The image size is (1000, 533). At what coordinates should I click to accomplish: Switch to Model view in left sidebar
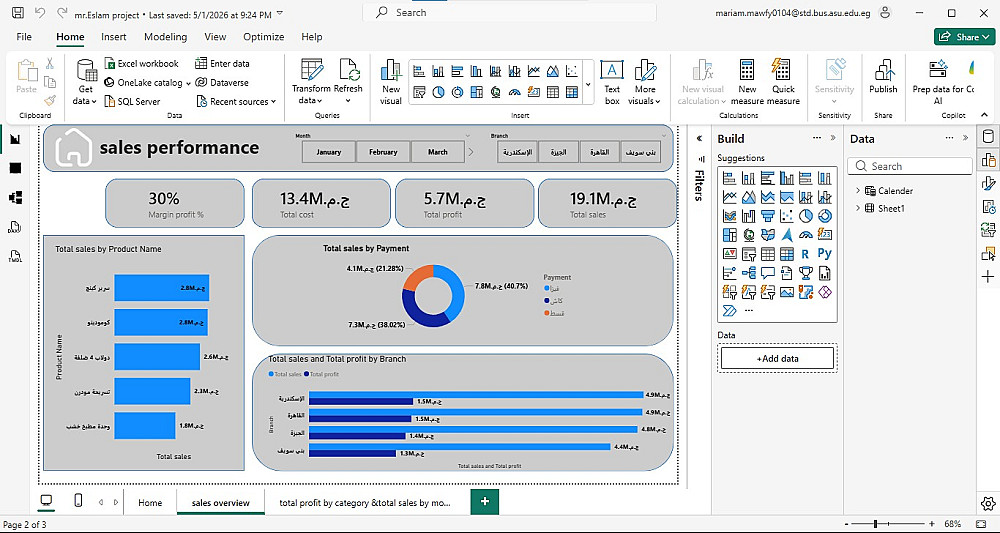pos(15,198)
